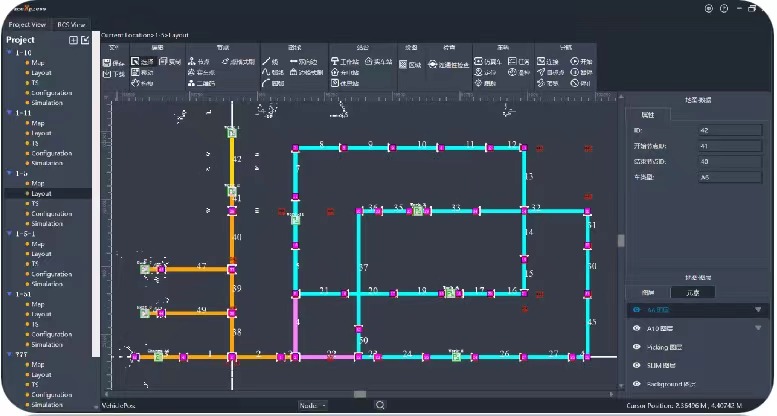This screenshot has width=777, height=416.
Task: Open the Node dropdown in the status bar
Action: (x=312, y=405)
